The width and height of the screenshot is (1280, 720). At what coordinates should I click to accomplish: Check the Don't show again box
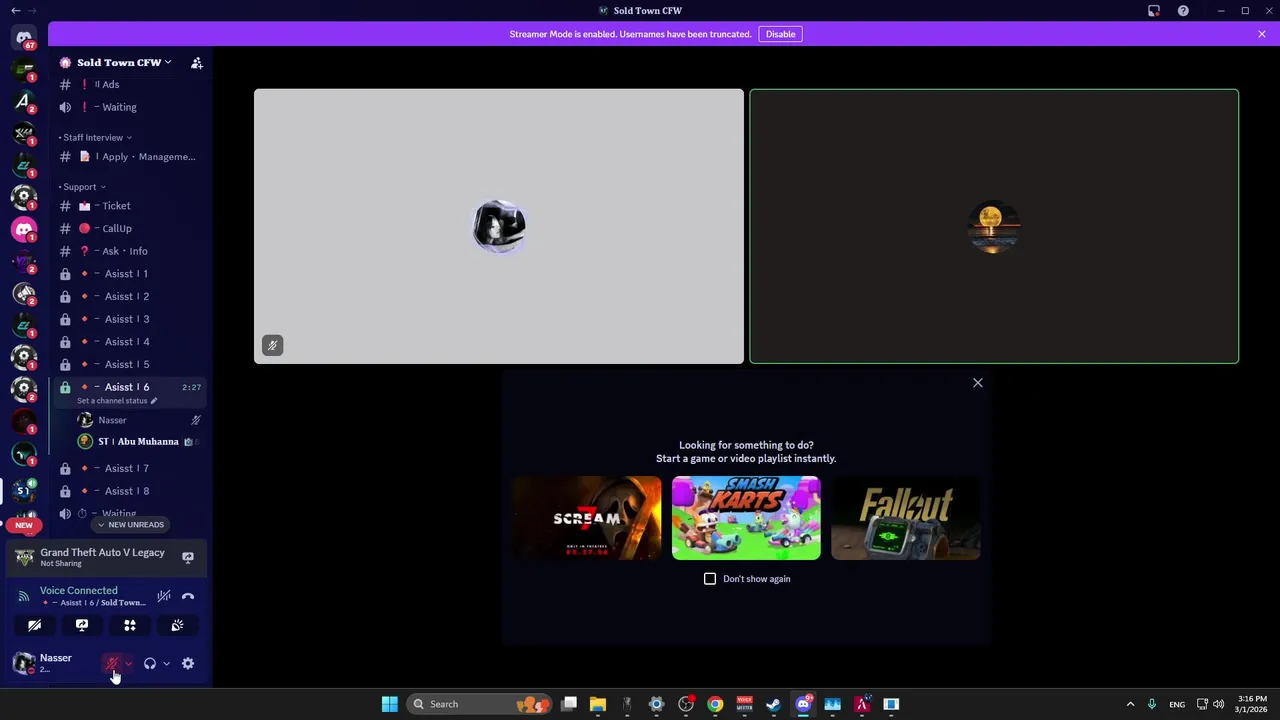pos(710,579)
